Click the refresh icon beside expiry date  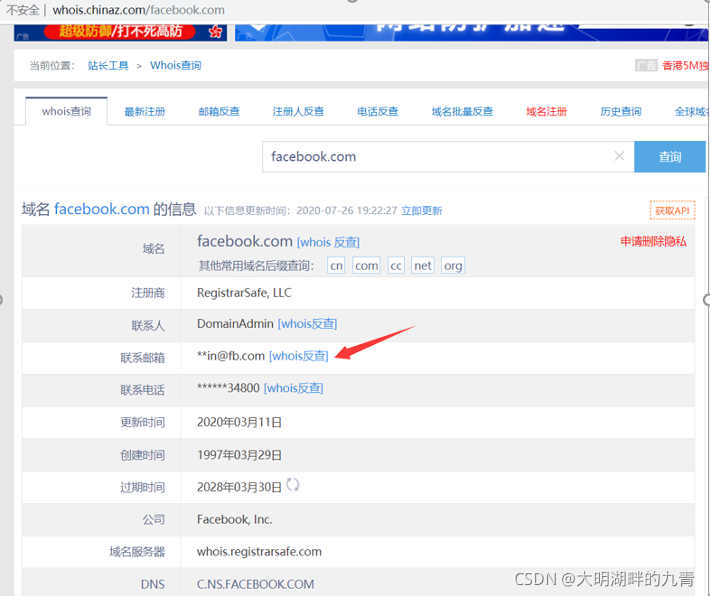[293, 485]
